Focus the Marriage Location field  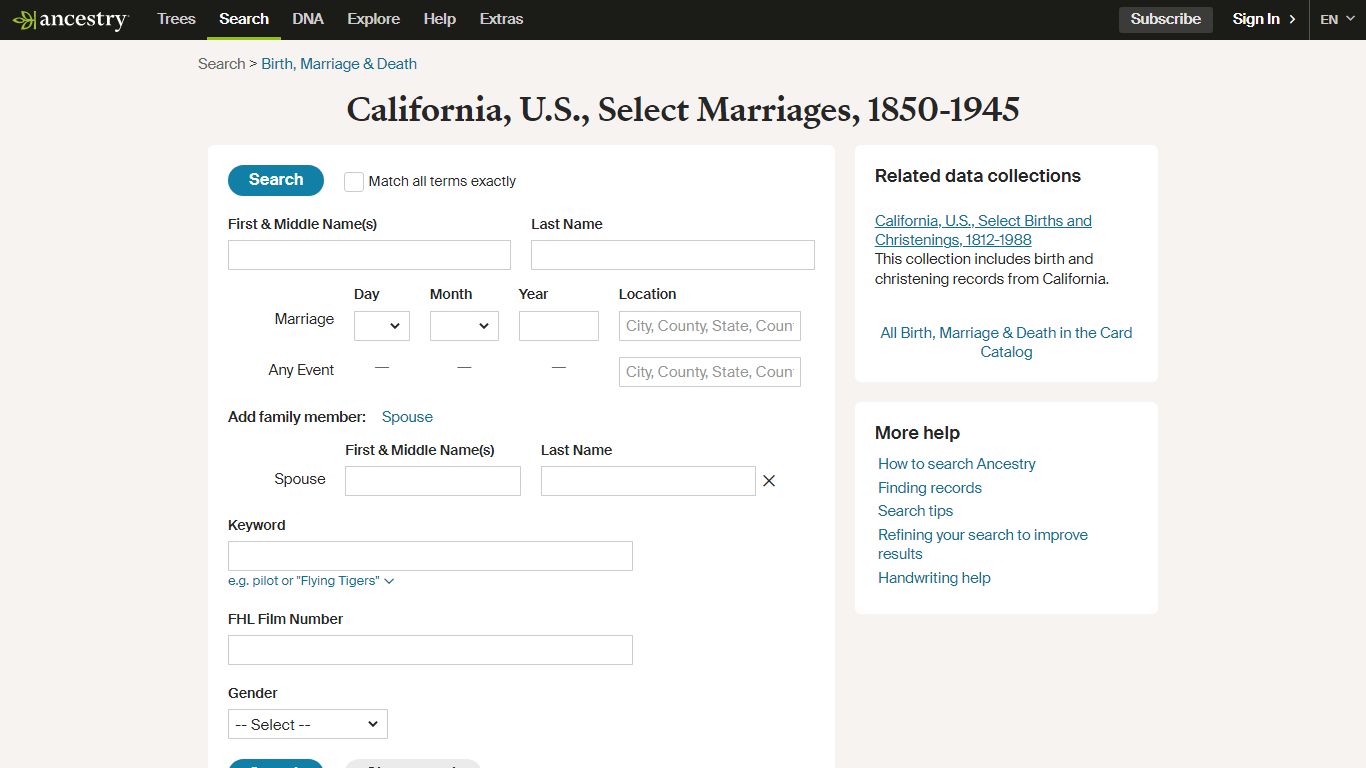[x=710, y=326]
